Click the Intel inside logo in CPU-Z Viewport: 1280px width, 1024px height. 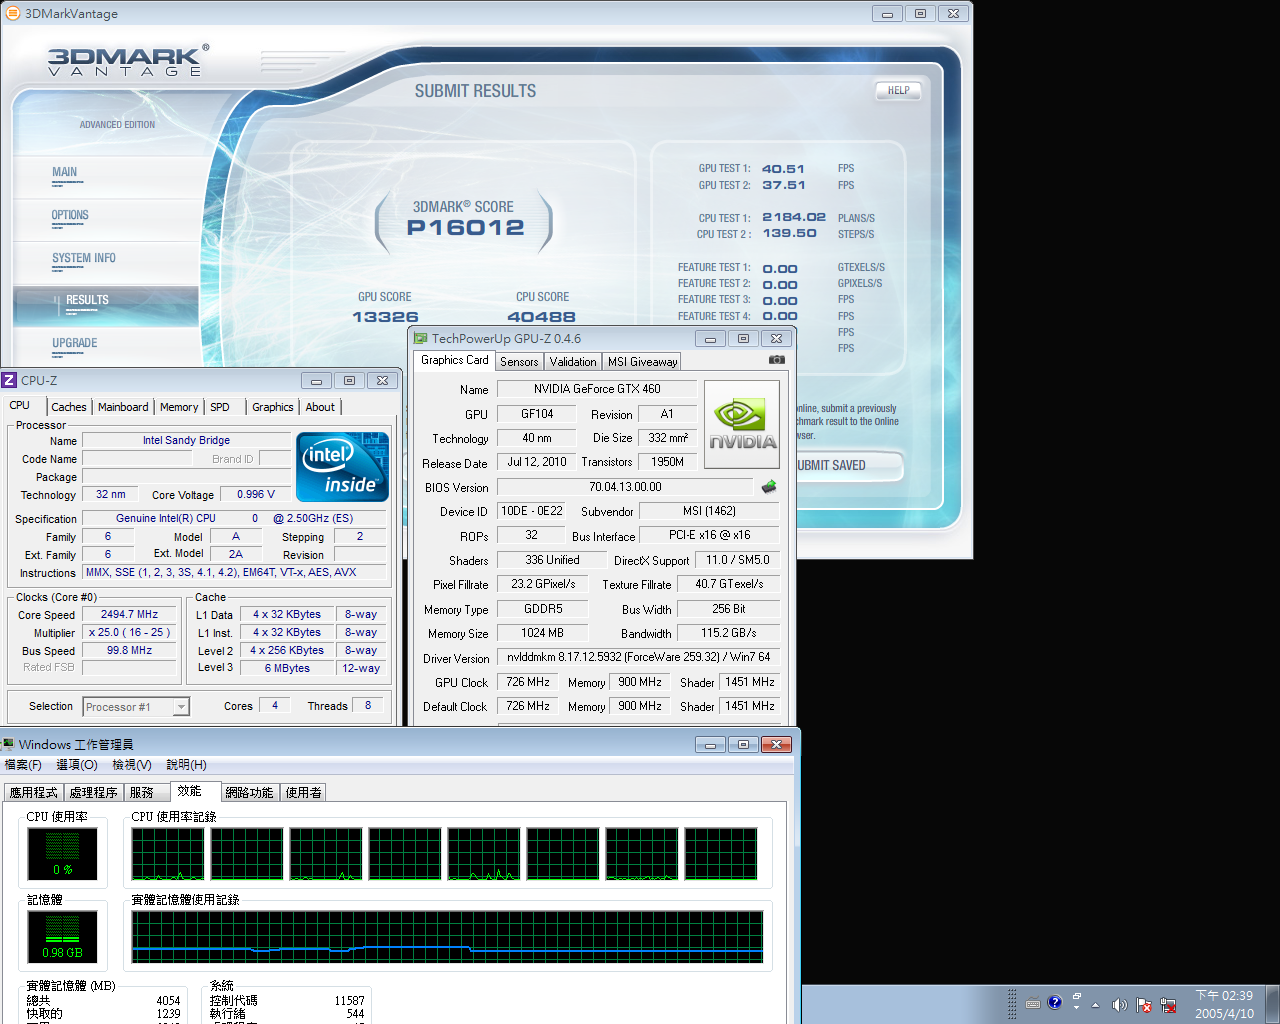342,467
